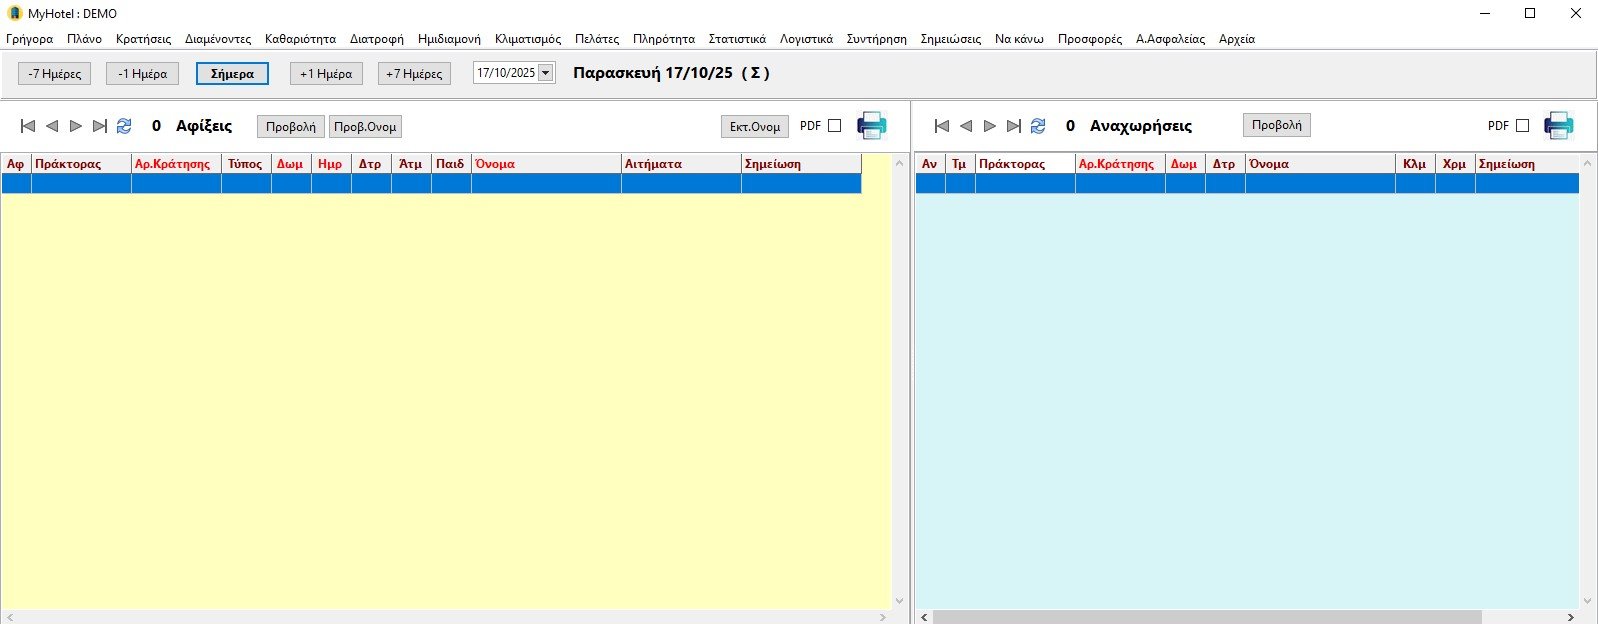The height and width of the screenshot is (624, 1598).
Task: Refresh the Αφίξεις arrivals list
Action: pos(124,126)
